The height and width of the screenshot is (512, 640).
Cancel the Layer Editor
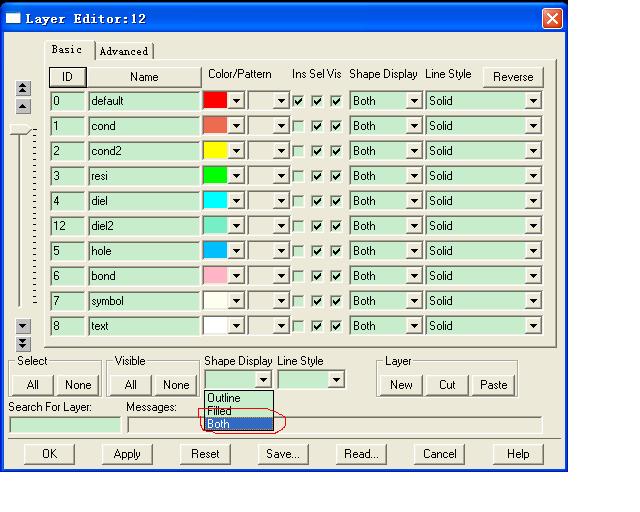click(x=439, y=454)
